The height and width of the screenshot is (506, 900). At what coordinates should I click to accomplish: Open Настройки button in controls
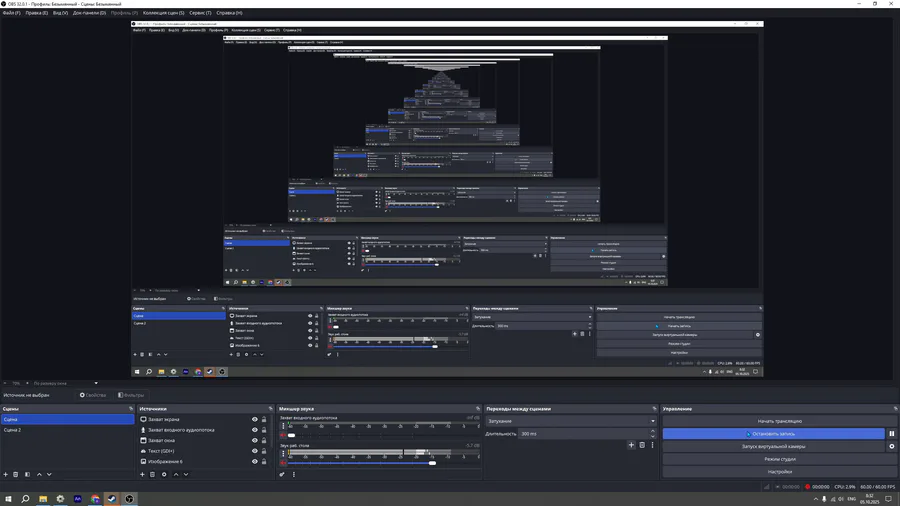point(779,472)
